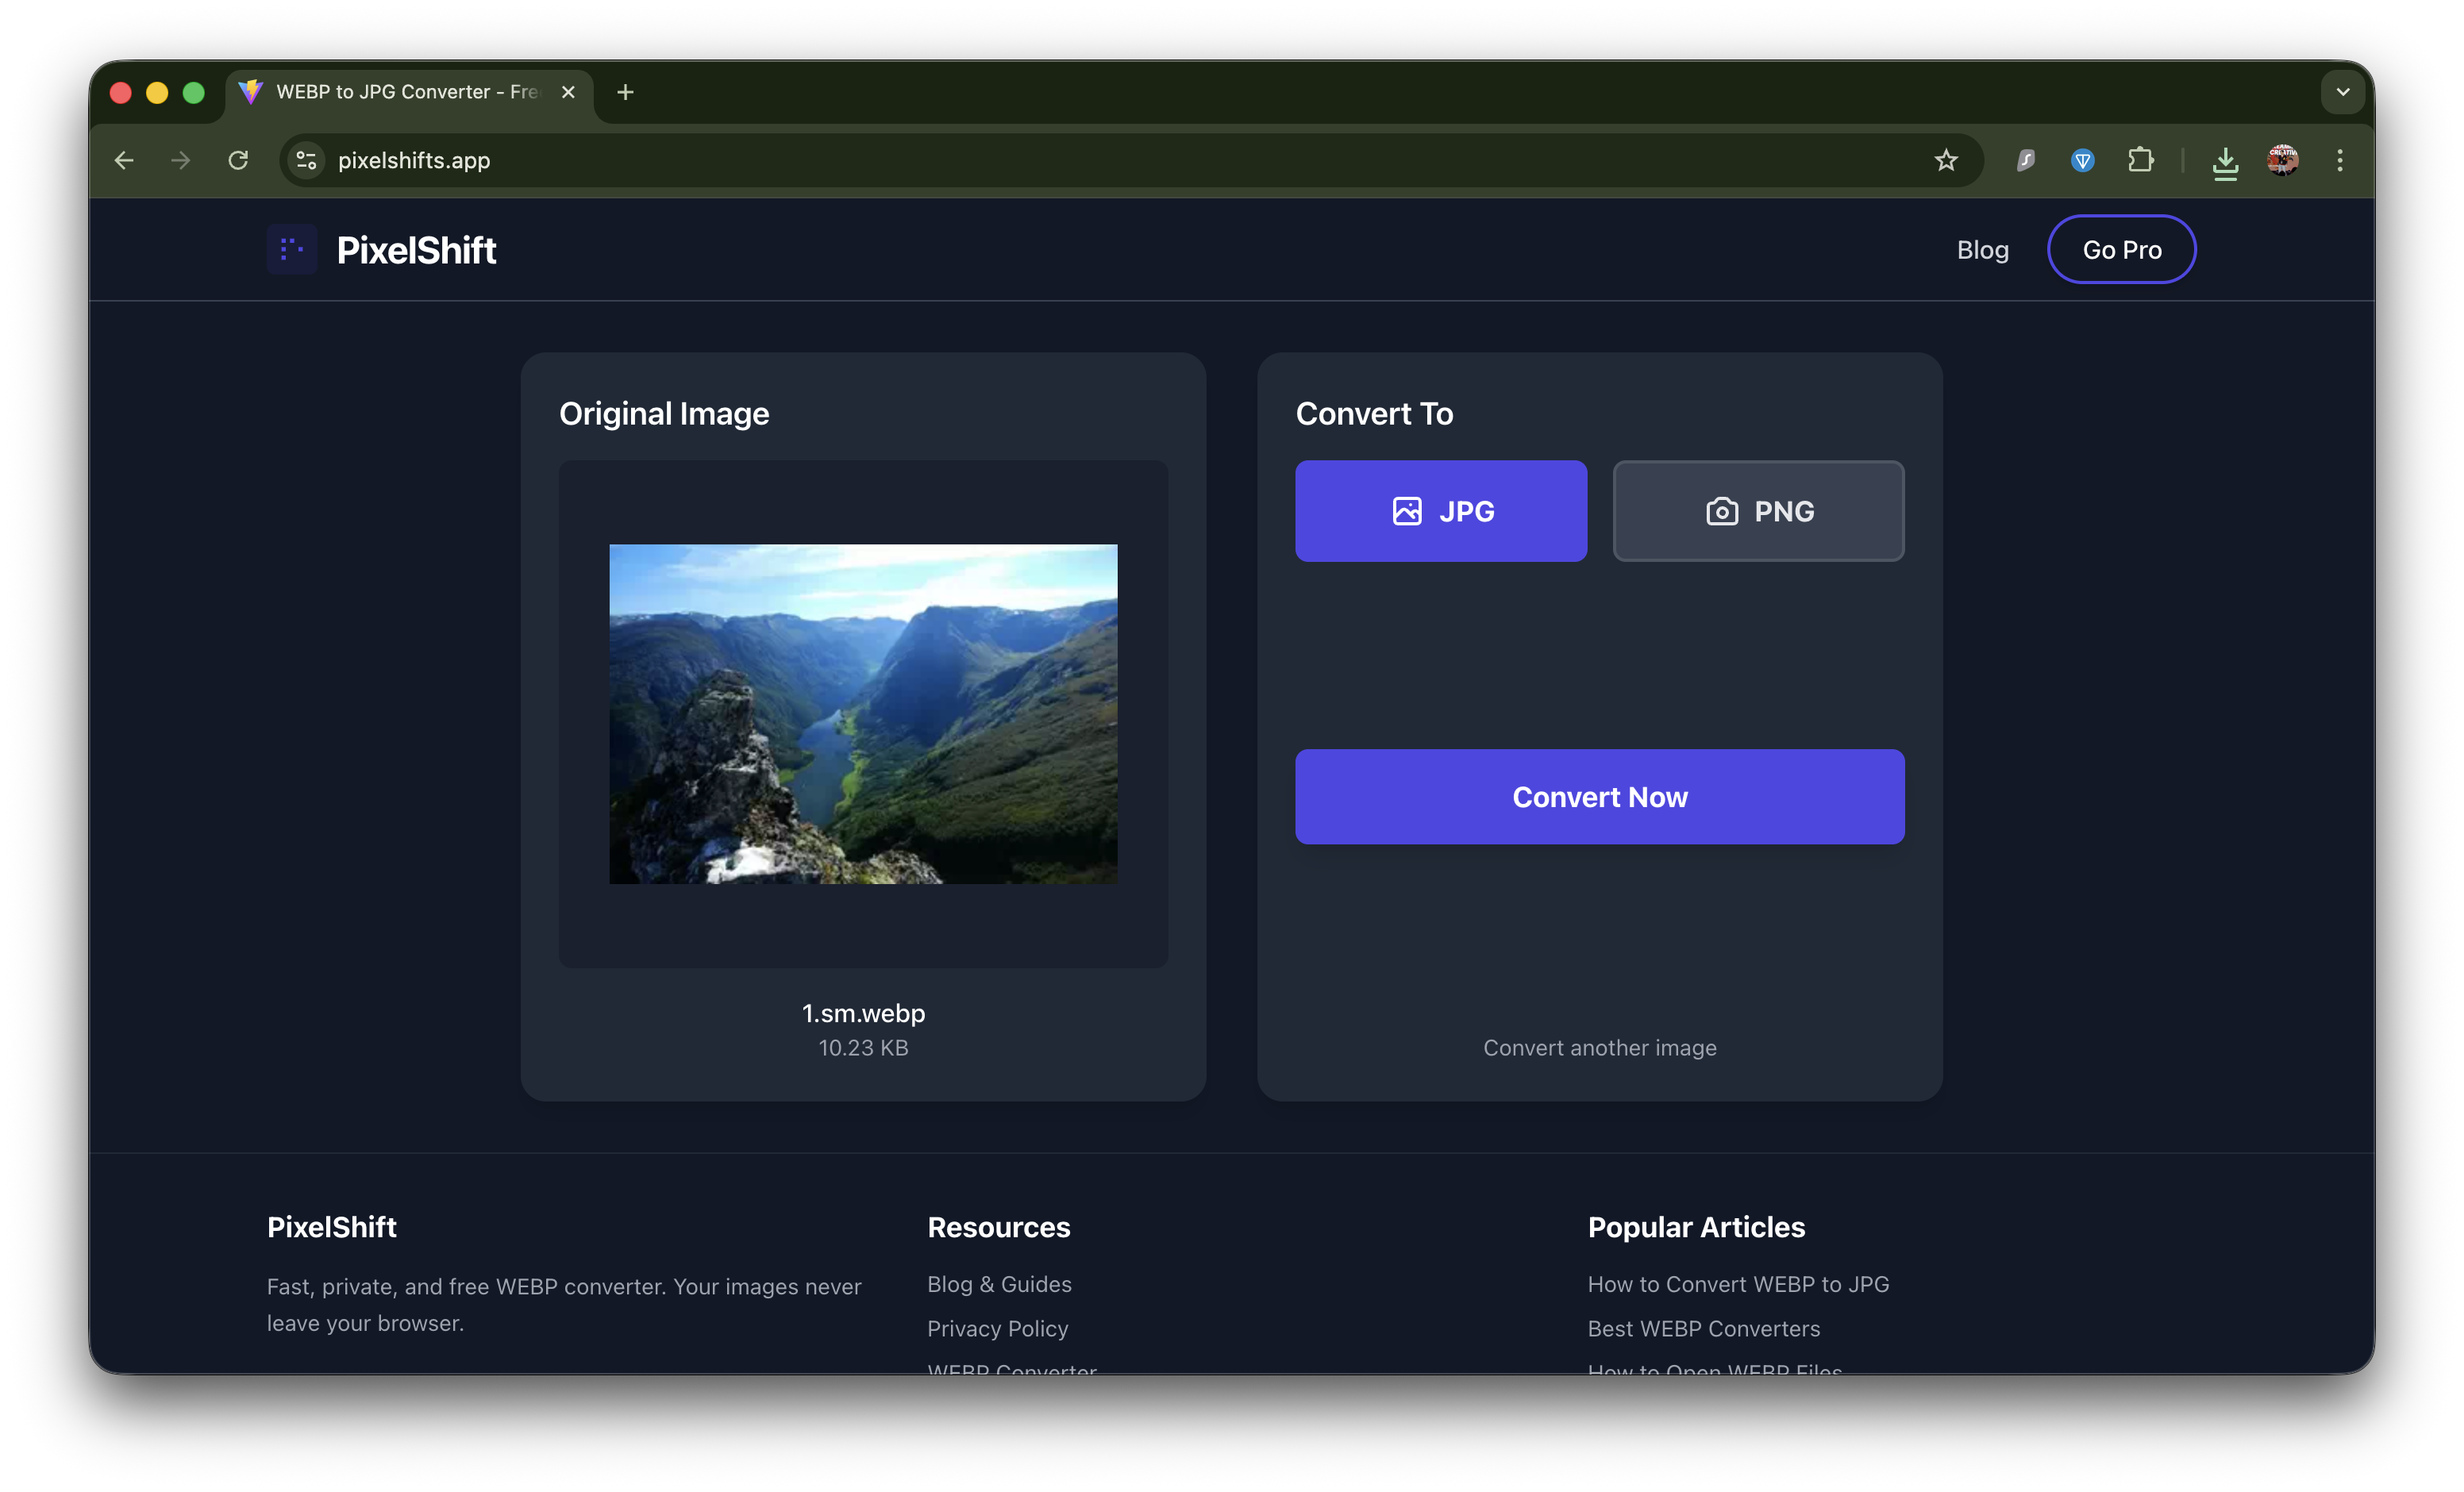This screenshot has height=1492, width=2464.
Task: Click the 10.23 KB file size text
Action: click(x=863, y=1048)
